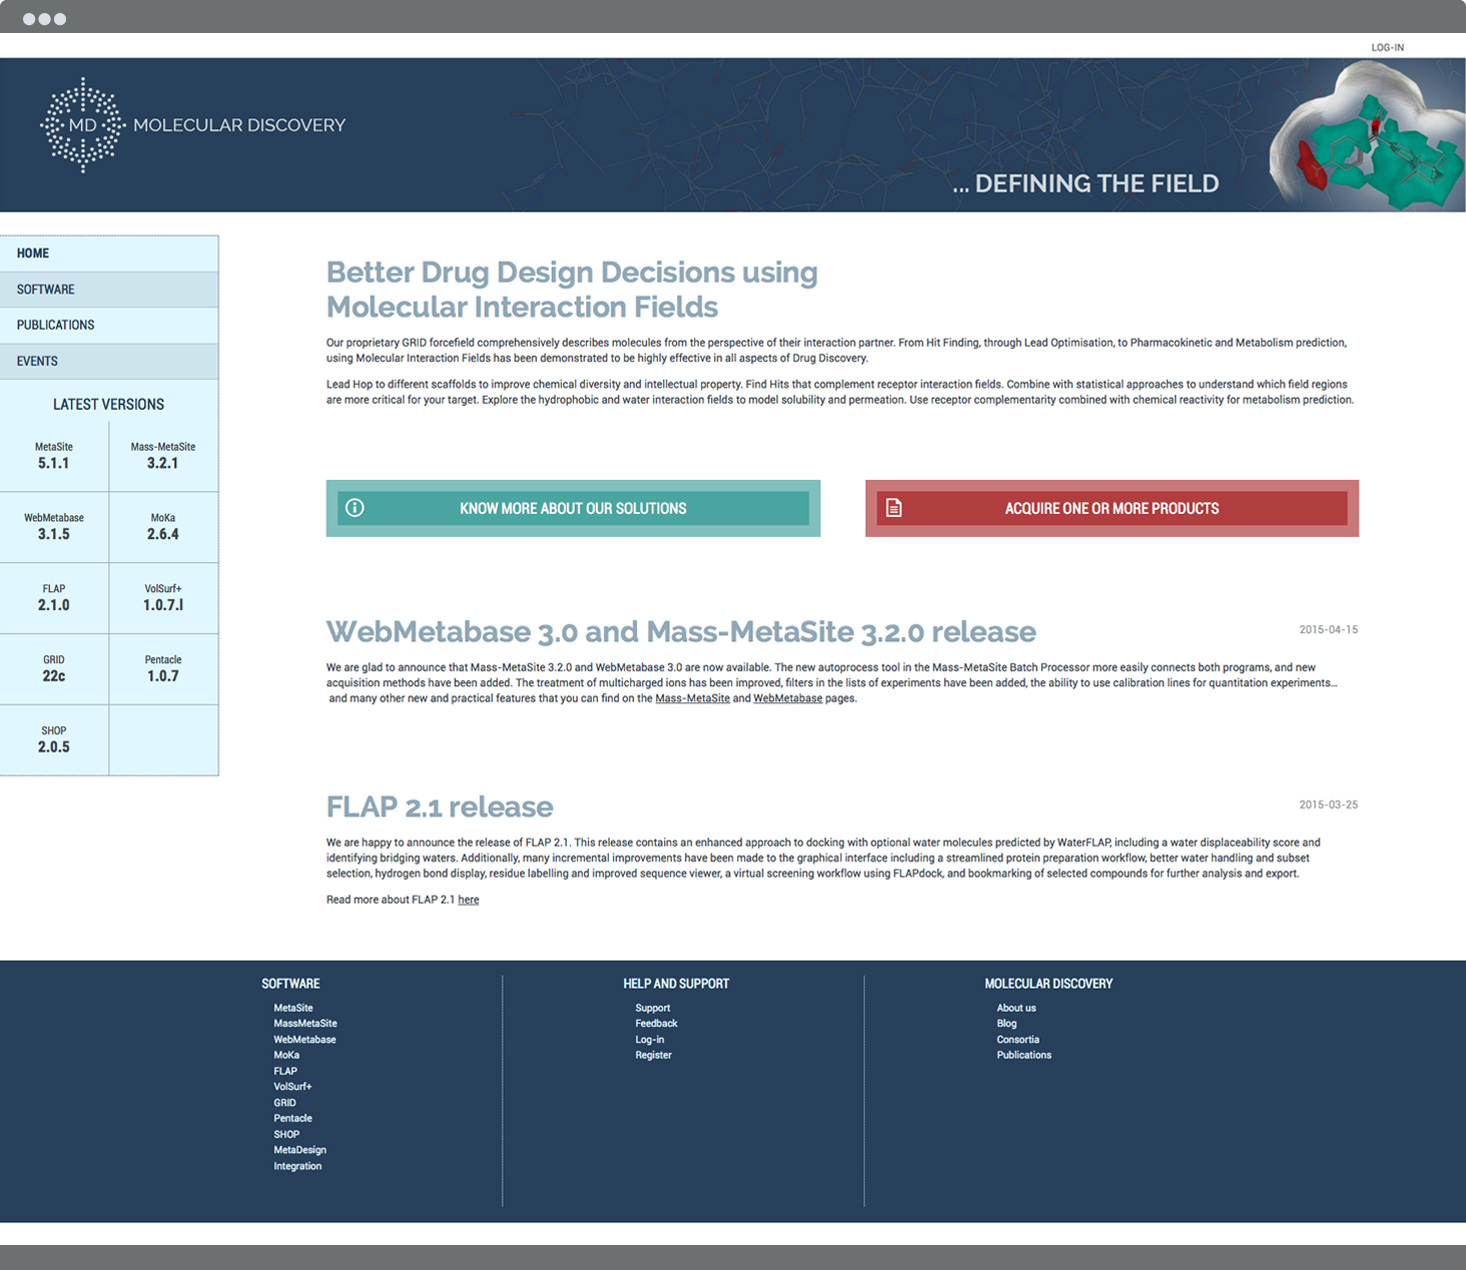
Task: Click the info icon on solutions button
Action: (x=355, y=508)
